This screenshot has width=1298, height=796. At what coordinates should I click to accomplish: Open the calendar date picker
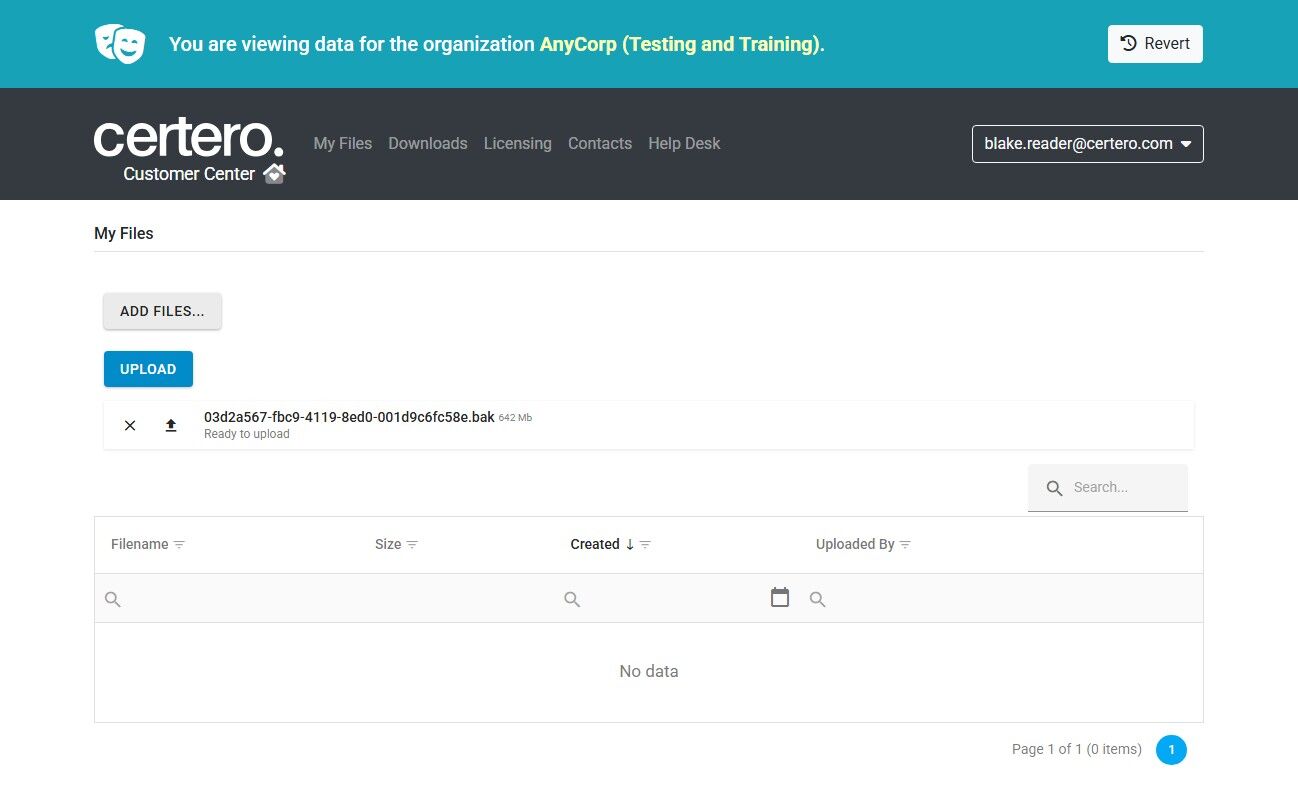[780, 597]
